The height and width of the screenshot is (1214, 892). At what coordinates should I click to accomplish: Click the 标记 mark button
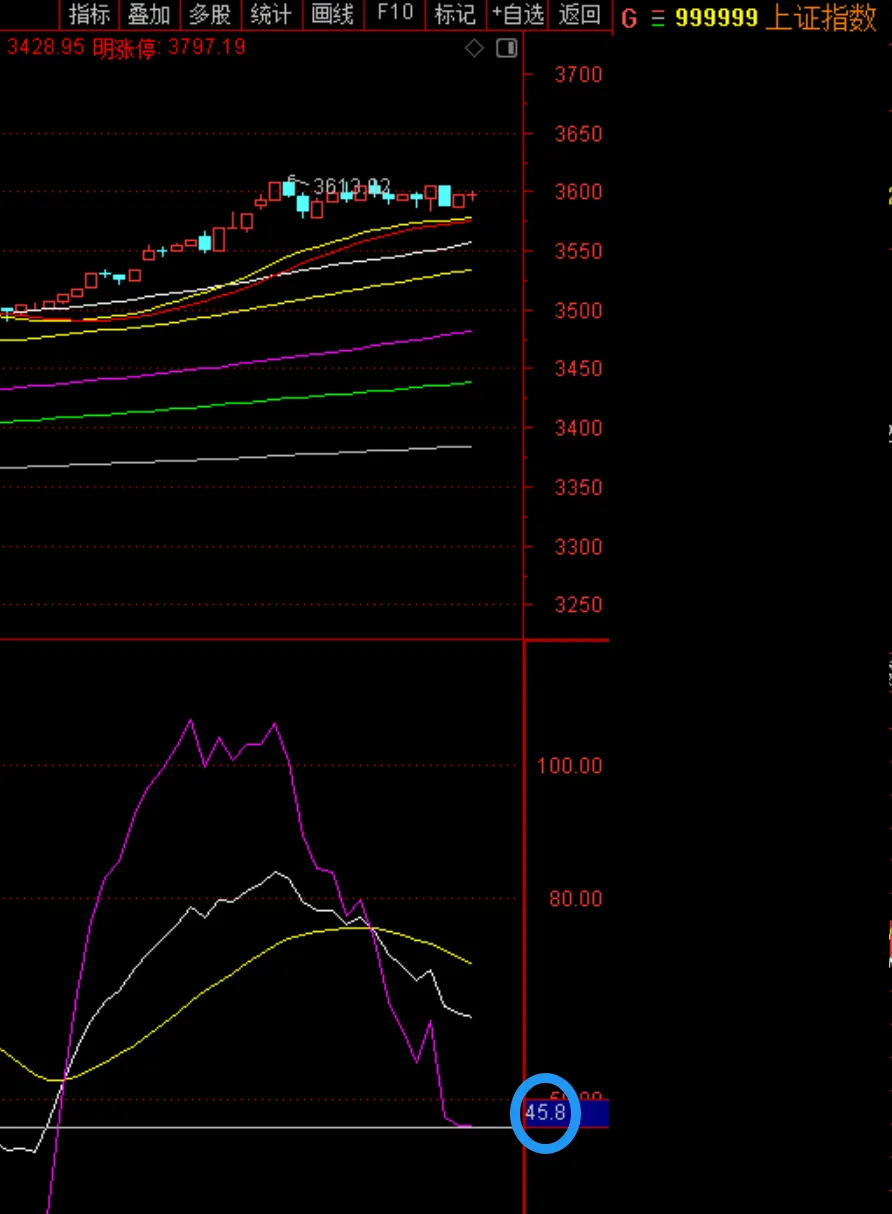[455, 14]
